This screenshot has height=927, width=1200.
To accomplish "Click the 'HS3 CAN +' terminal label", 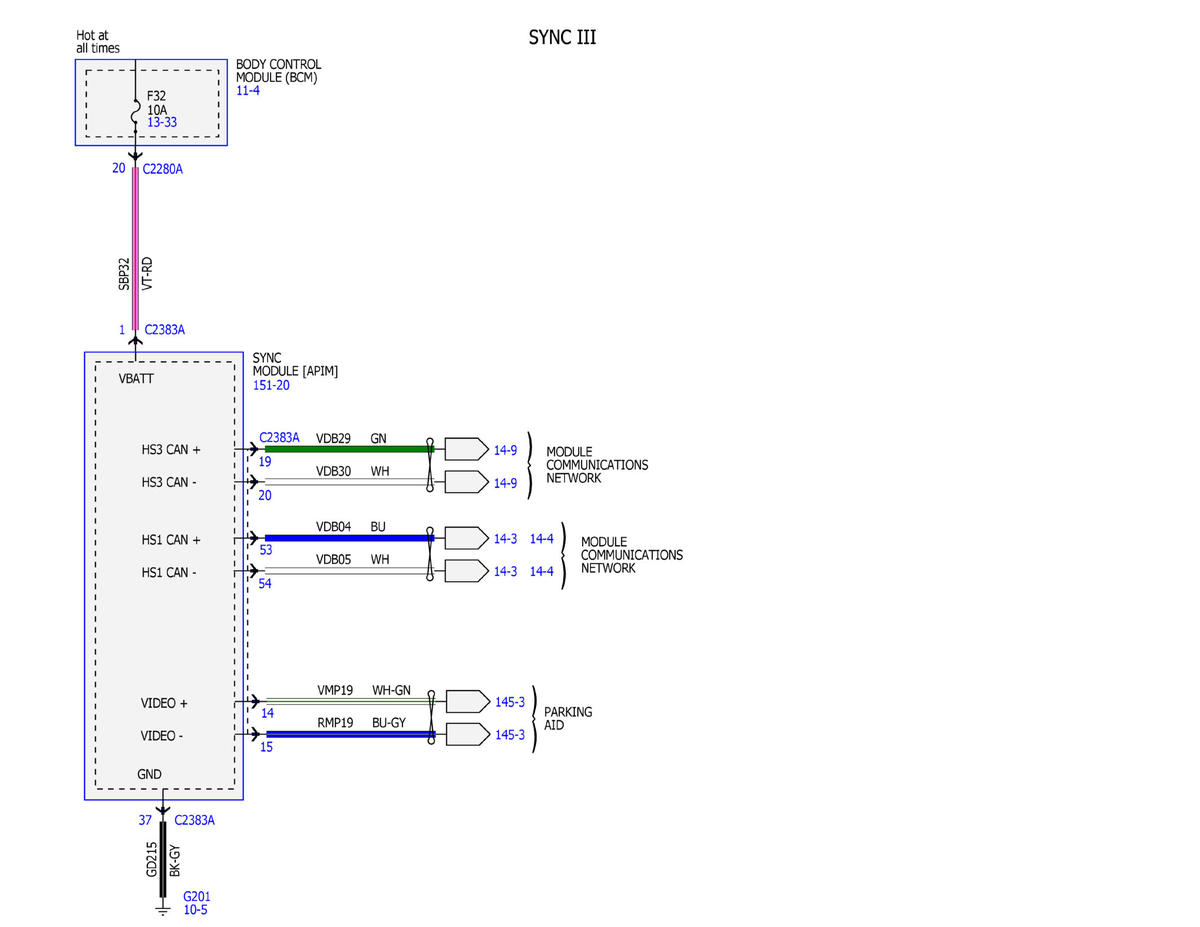I will pos(171,450).
